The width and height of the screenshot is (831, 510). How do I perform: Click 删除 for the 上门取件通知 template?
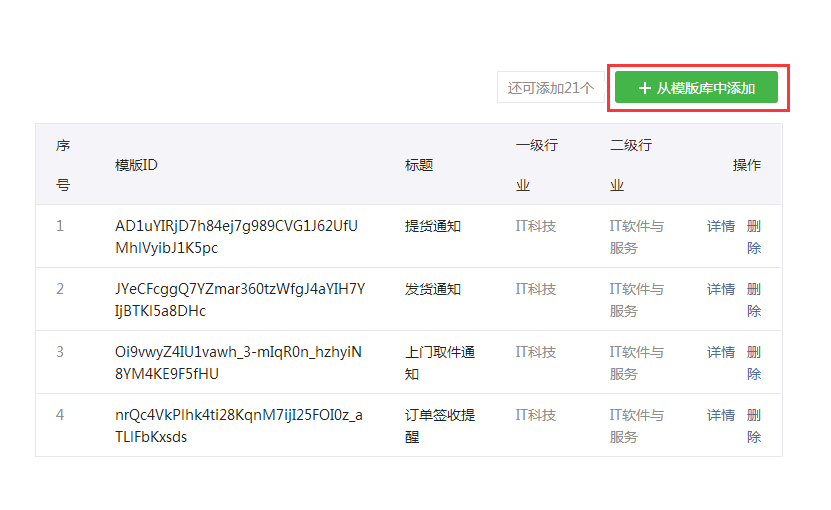tap(754, 363)
